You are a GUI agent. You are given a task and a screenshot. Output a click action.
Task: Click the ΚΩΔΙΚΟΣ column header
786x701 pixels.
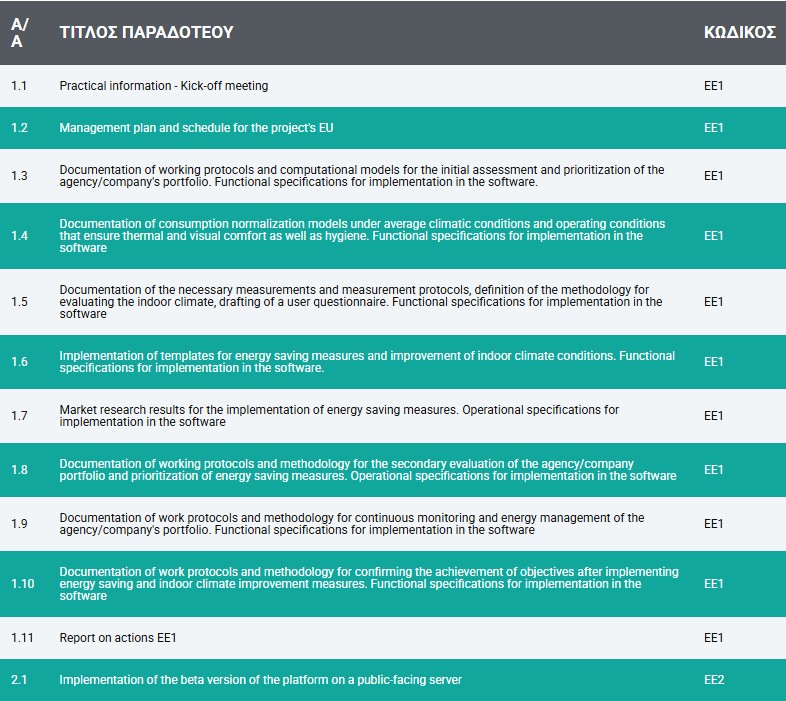pyautogui.click(x=739, y=32)
